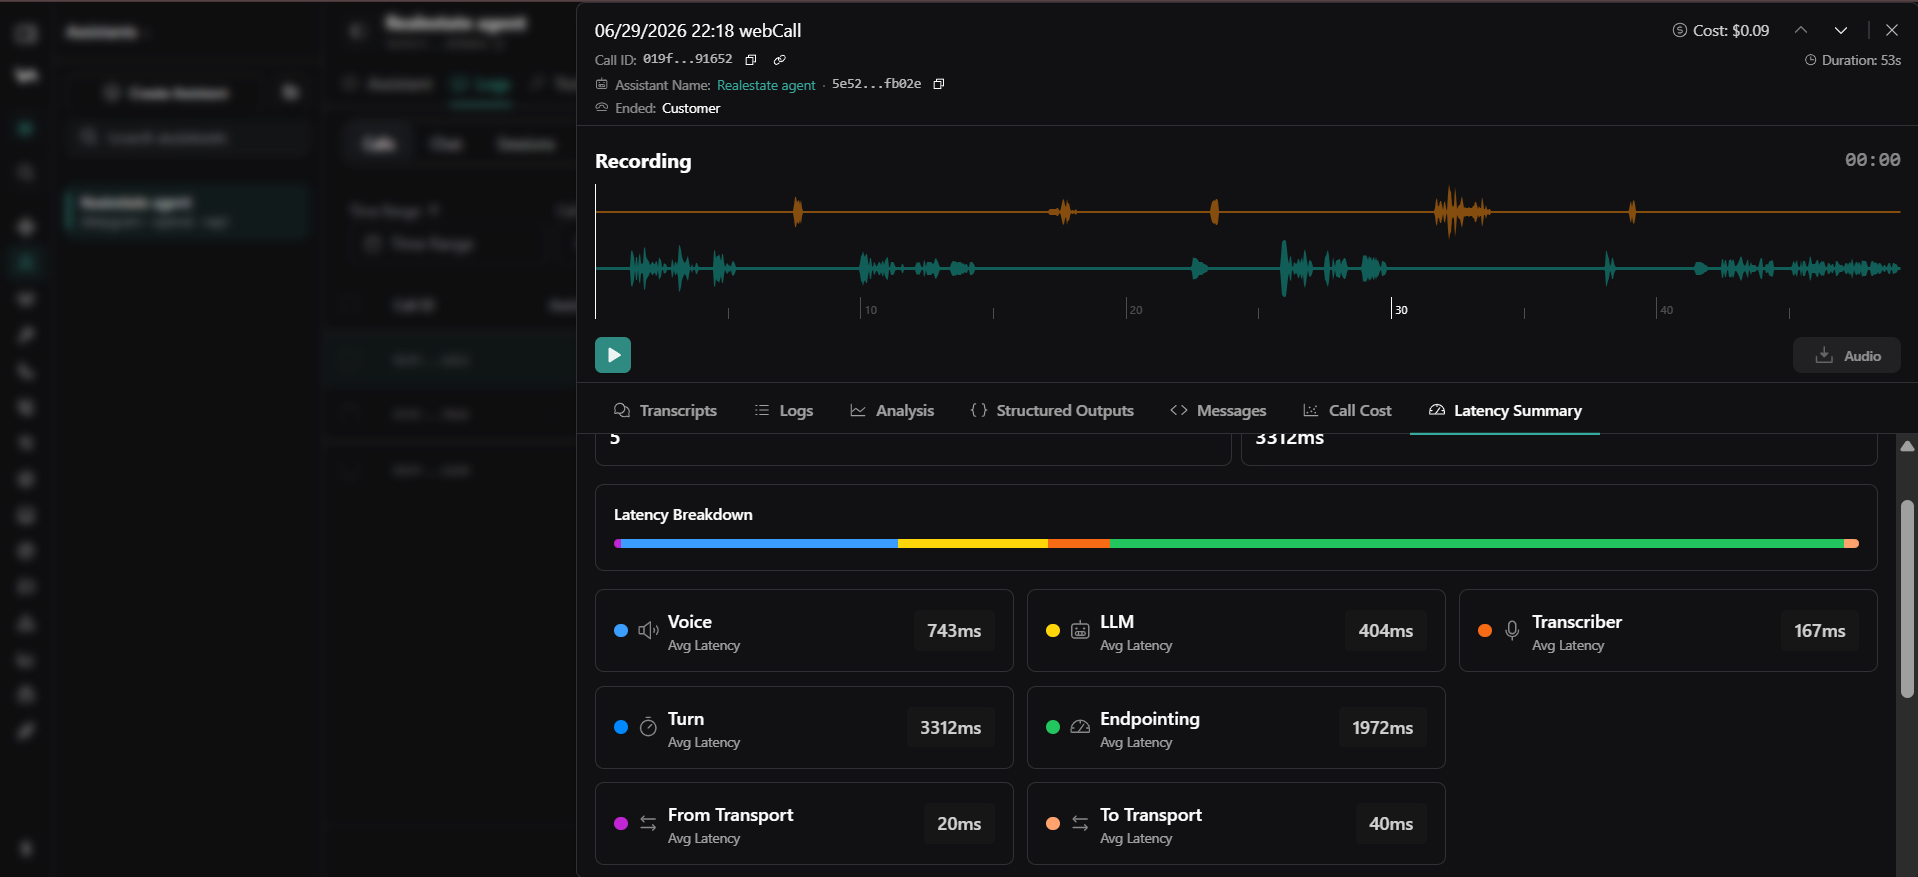Click the Cost: $0.09 label
This screenshot has width=1918, height=877.
(x=1721, y=31)
